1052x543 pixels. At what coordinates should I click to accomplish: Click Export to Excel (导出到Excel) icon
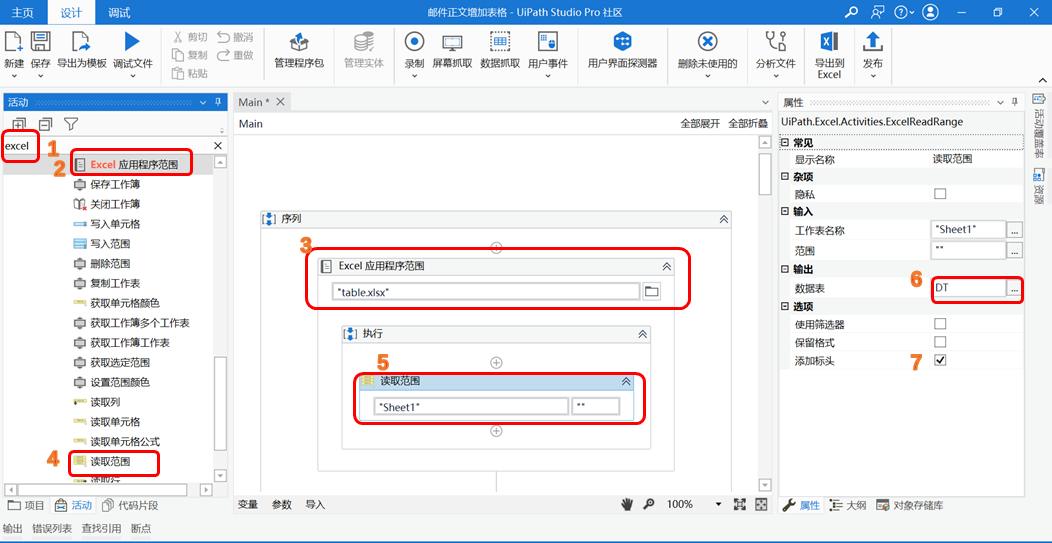tap(829, 42)
